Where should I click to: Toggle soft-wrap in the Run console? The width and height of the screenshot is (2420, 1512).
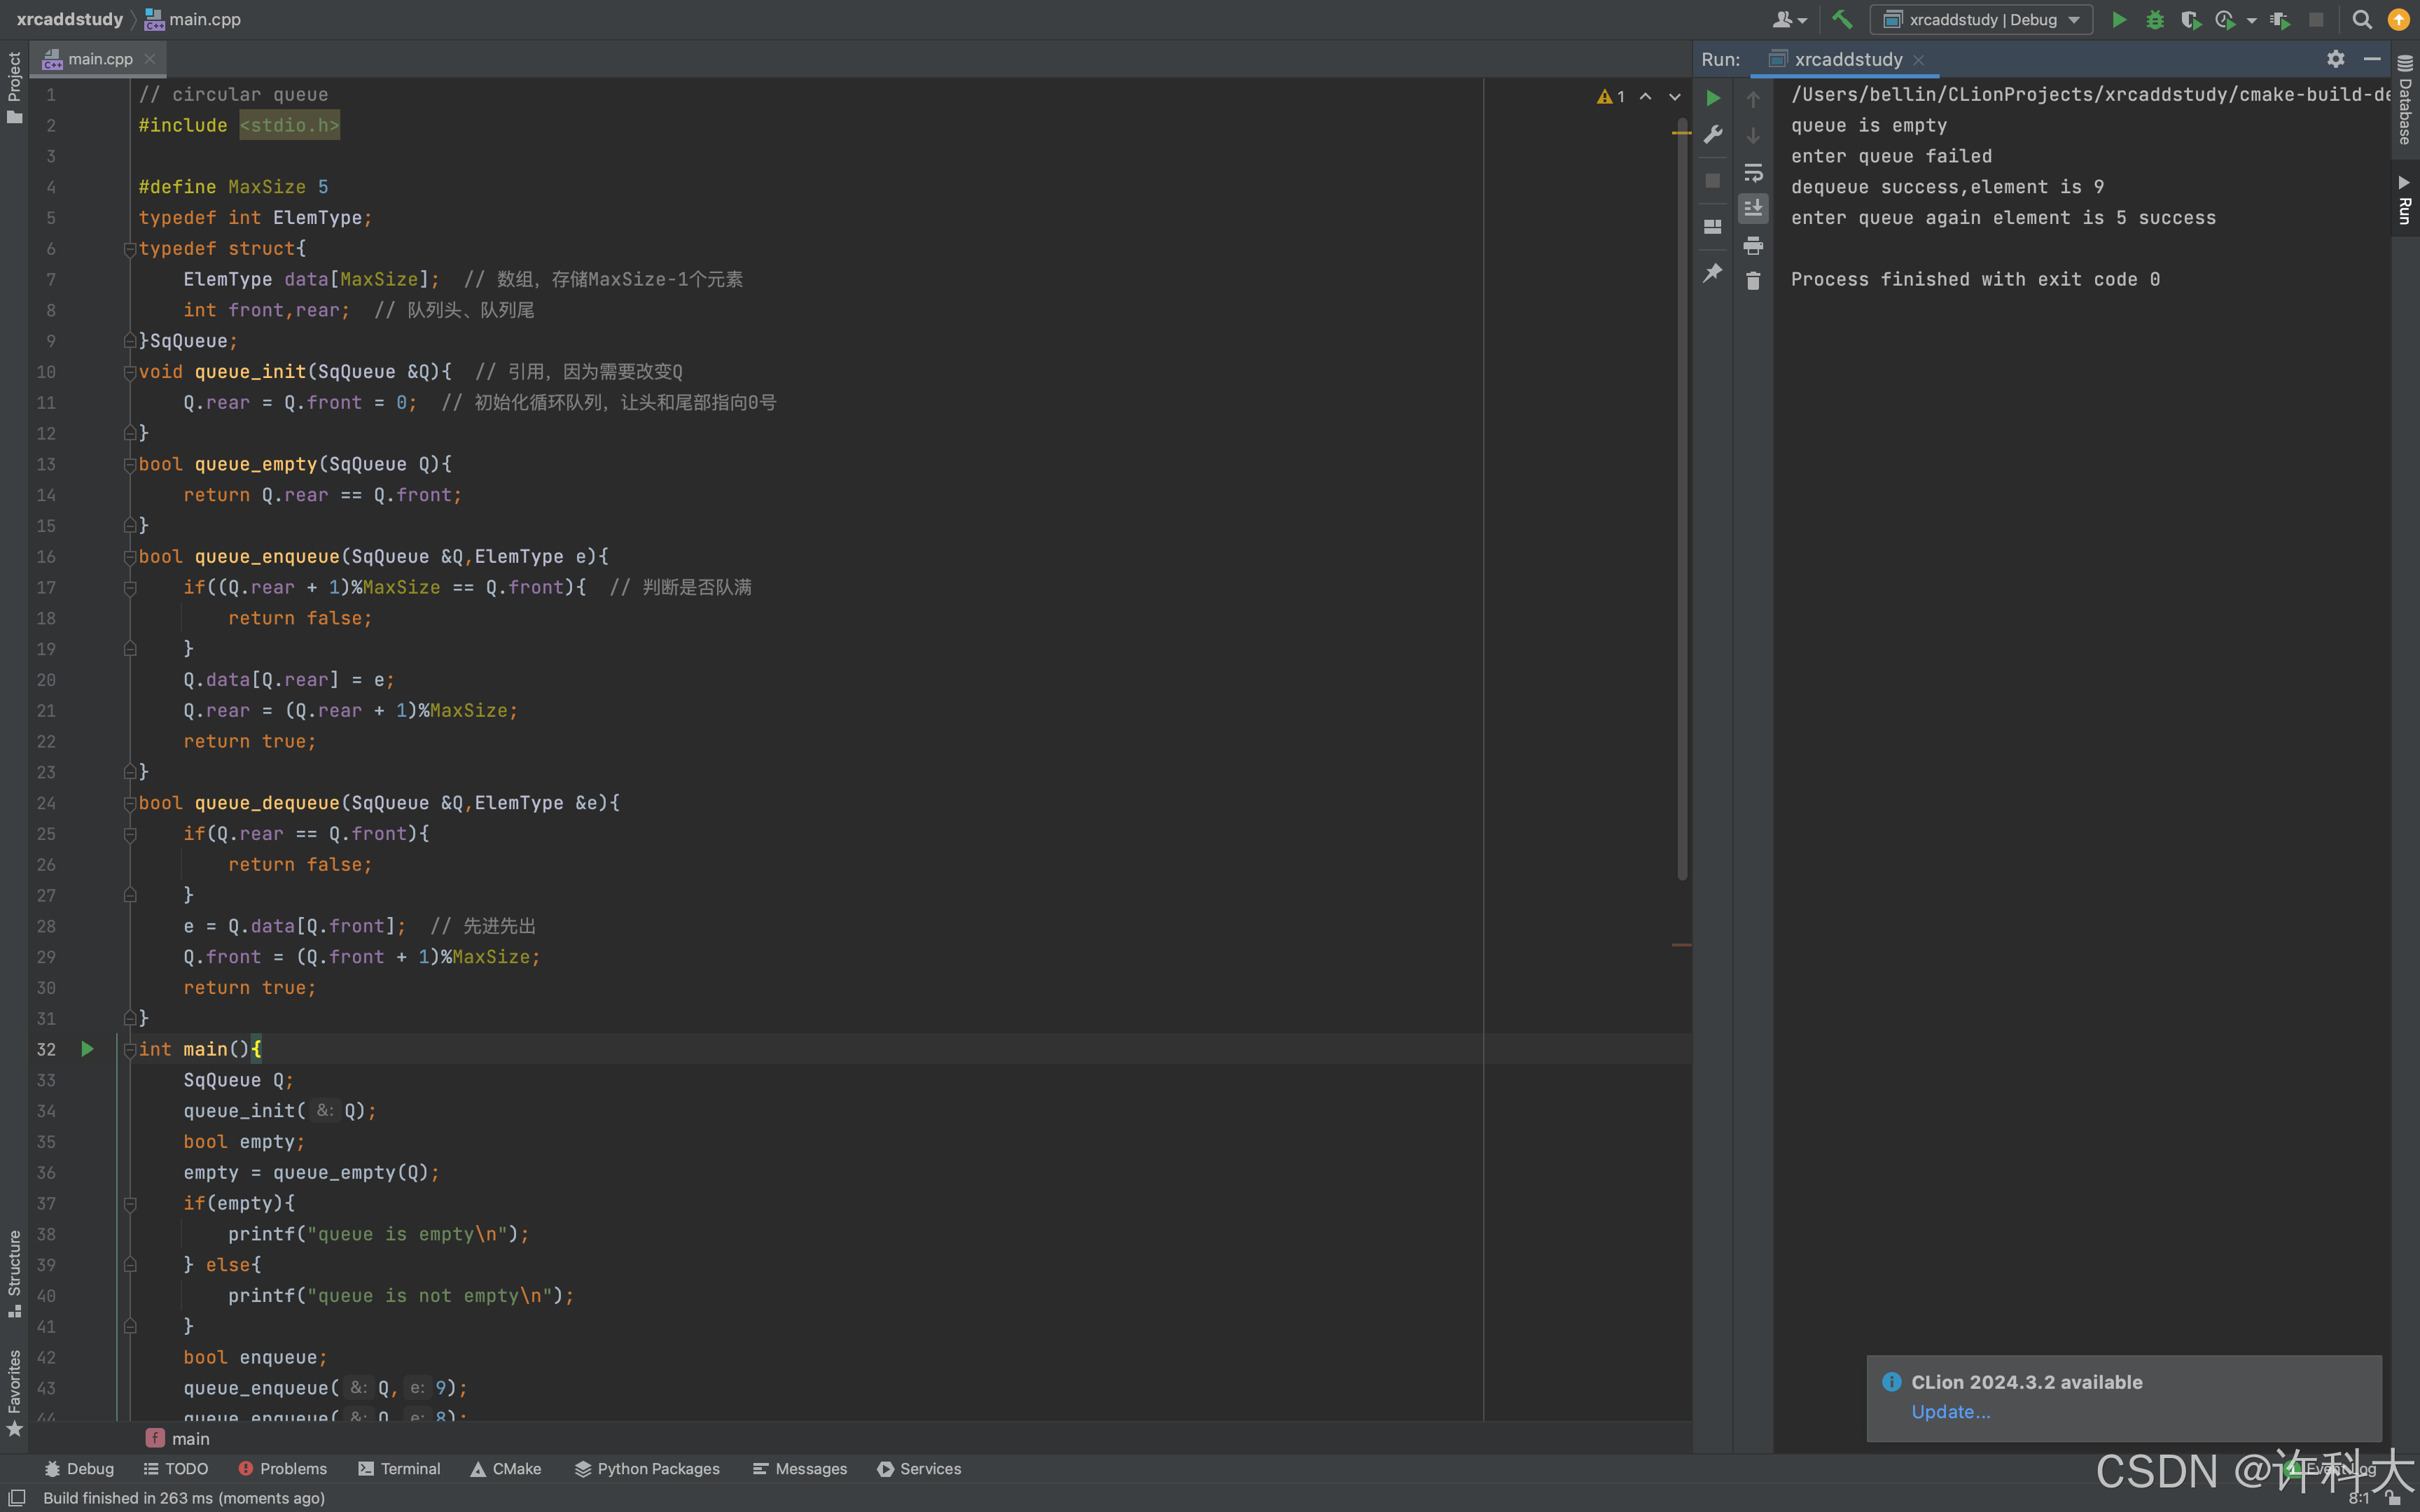click(x=1753, y=172)
